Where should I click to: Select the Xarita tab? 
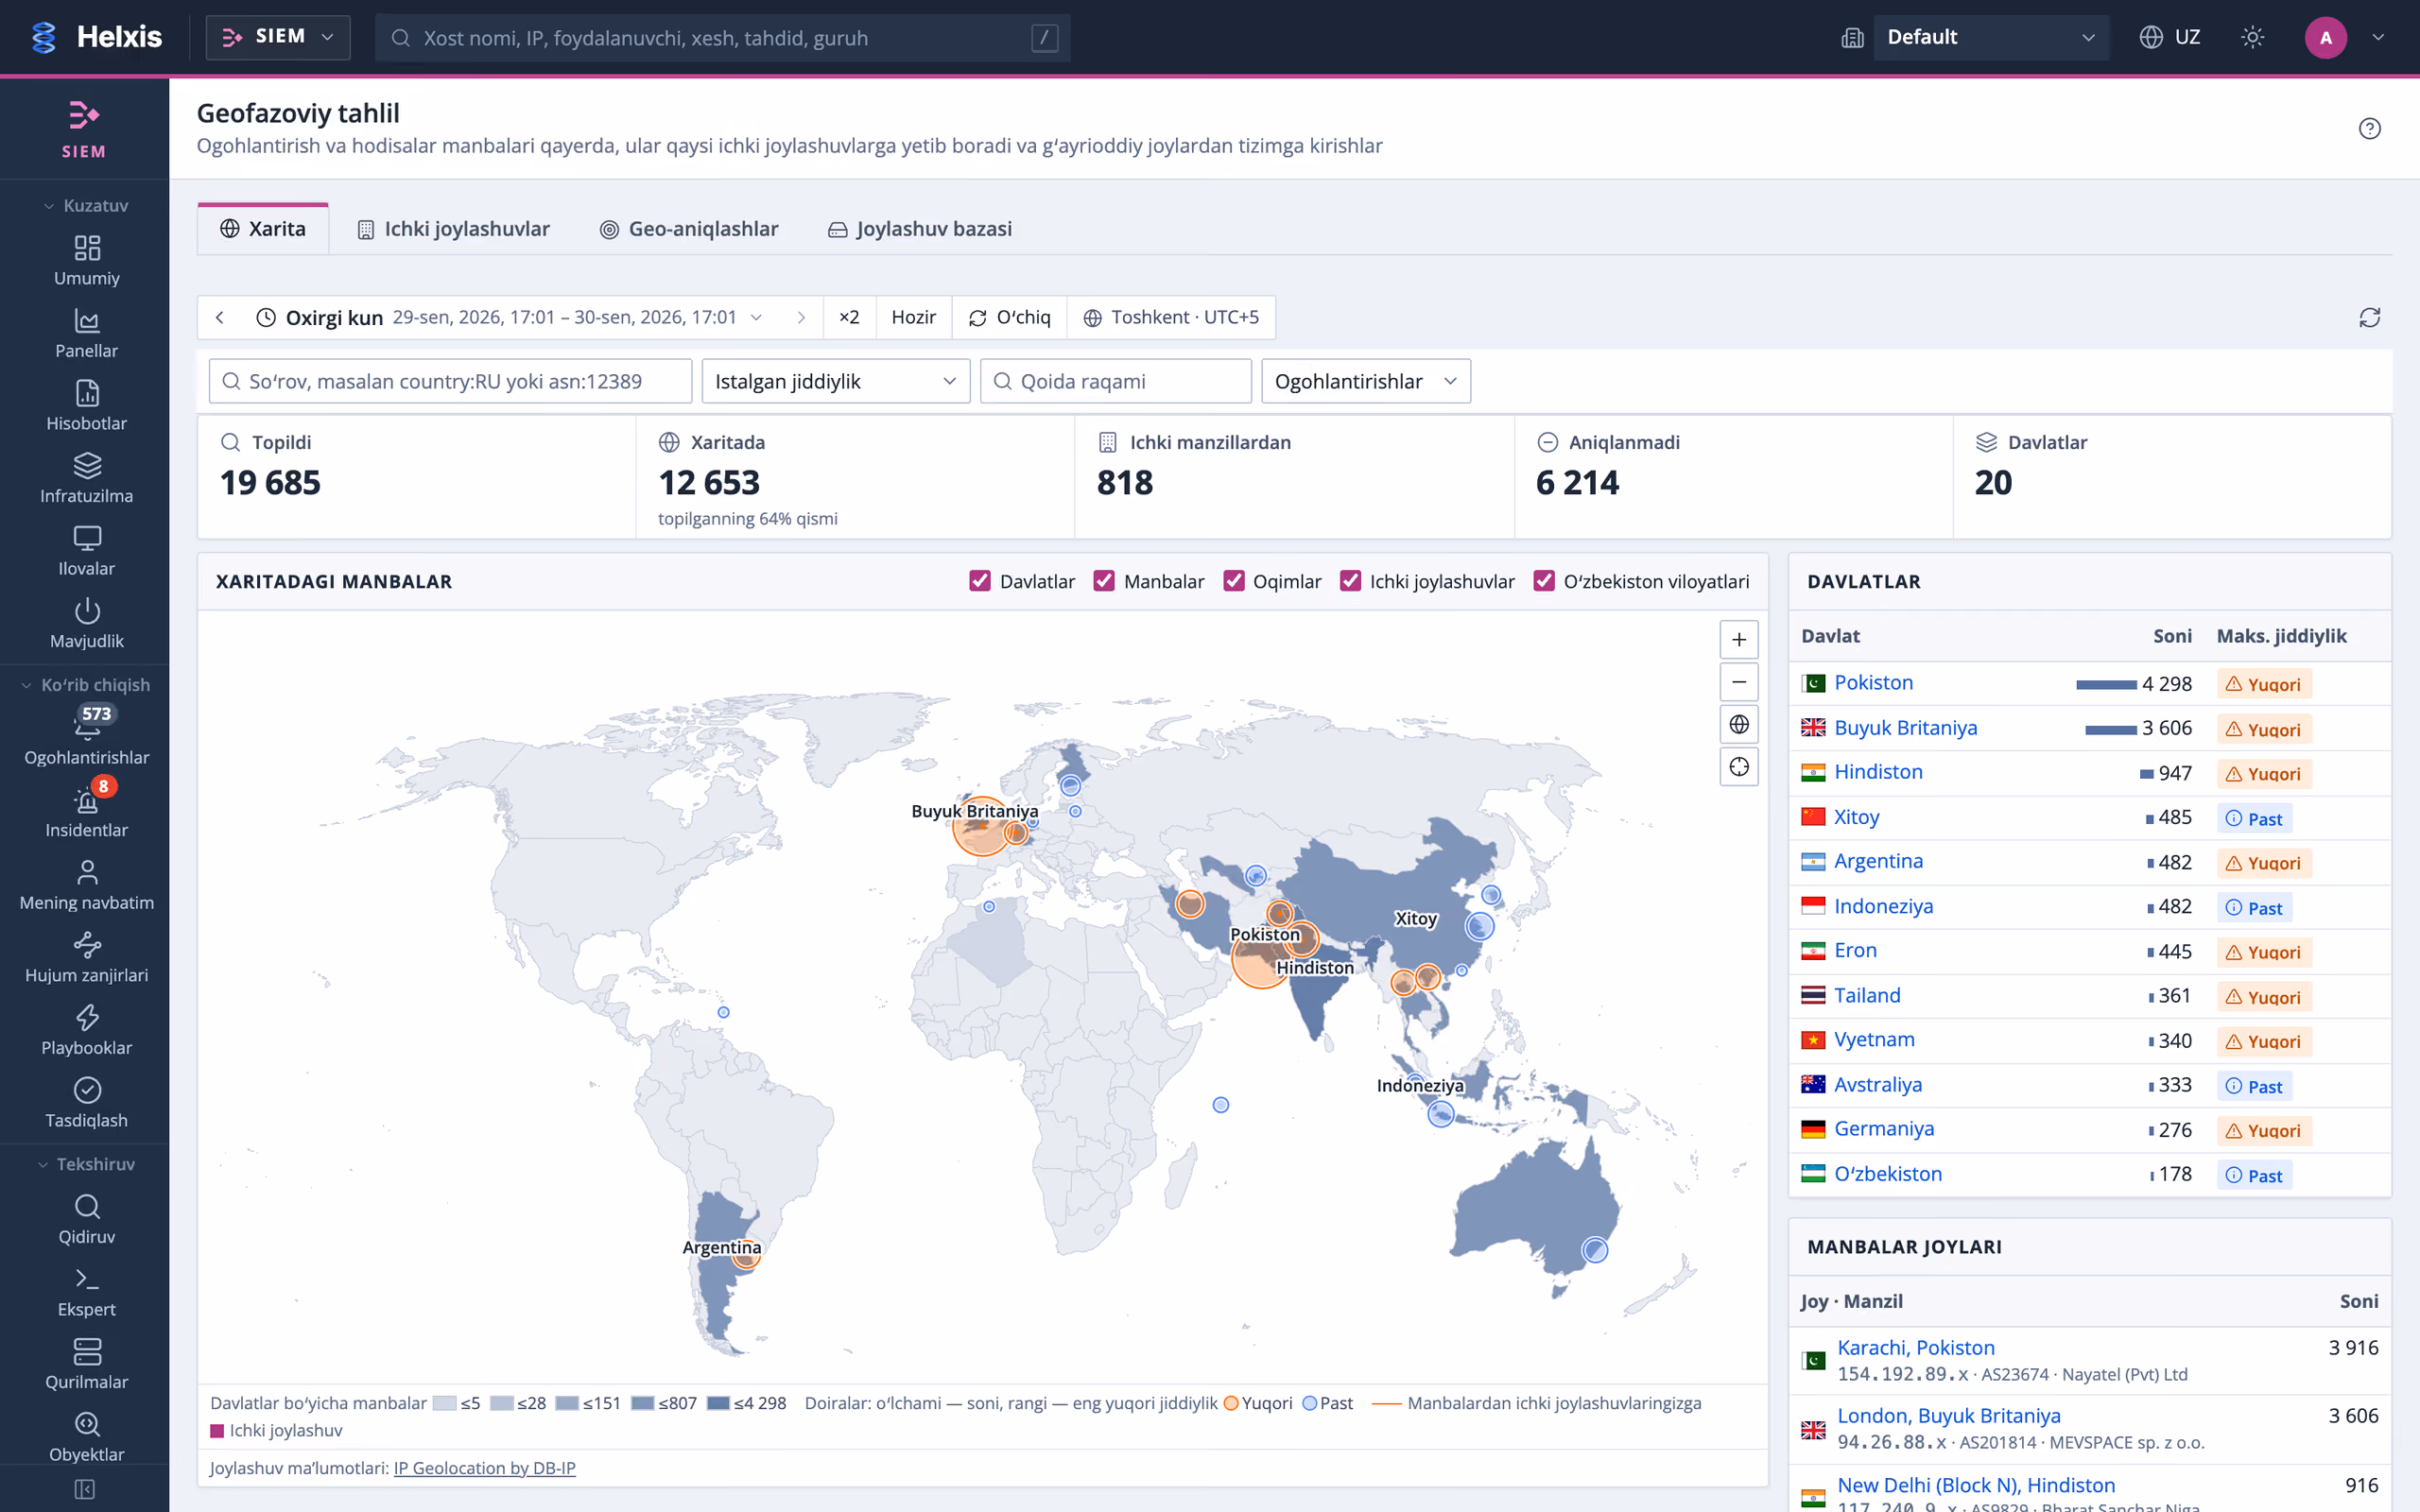[x=263, y=229]
